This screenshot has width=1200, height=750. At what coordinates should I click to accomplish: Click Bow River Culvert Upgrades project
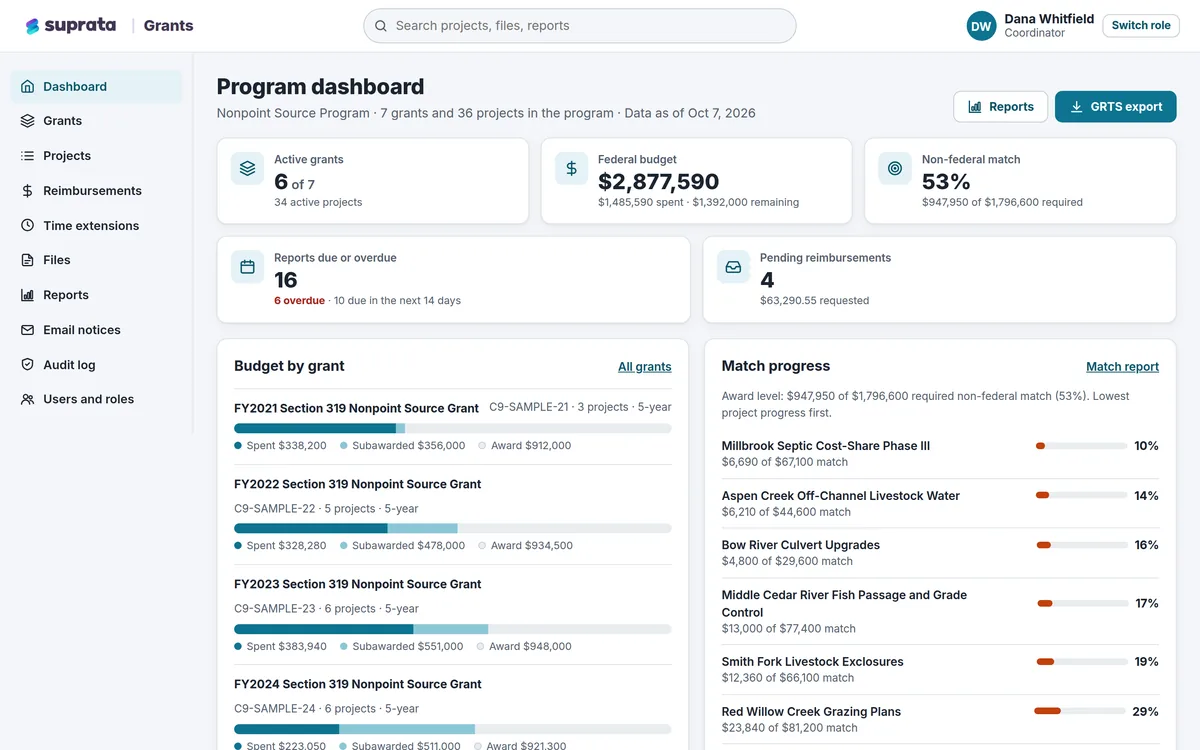pyautogui.click(x=801, y=545)
